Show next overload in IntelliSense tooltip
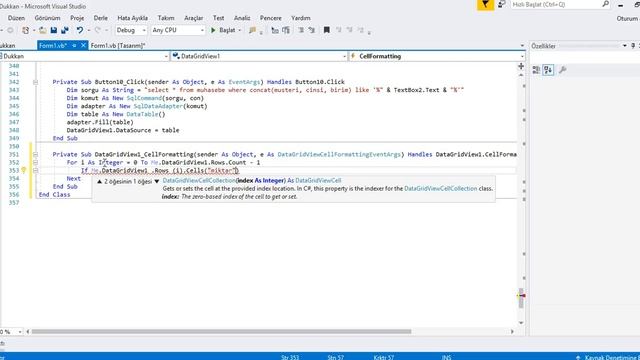 pyautogui.click(x=156, y=181)
